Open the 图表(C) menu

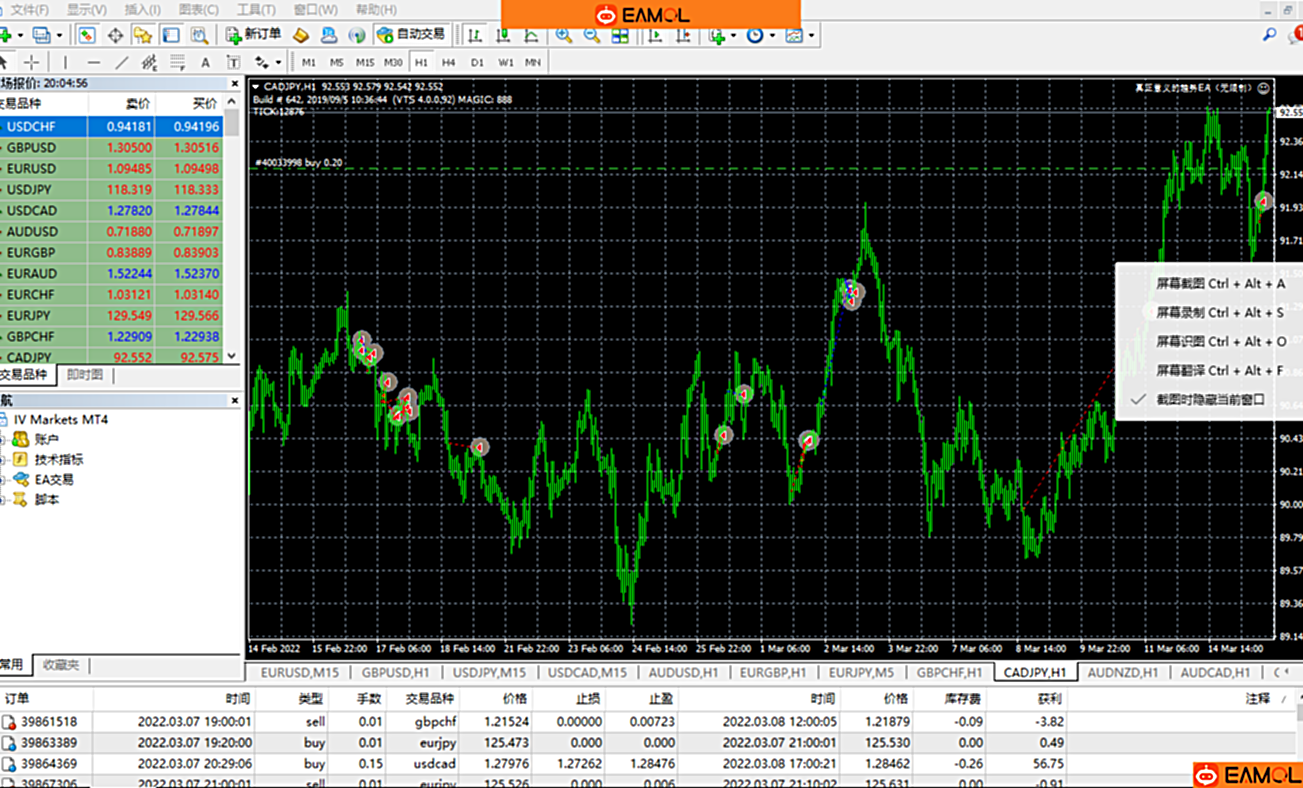[x=198, y=9]
